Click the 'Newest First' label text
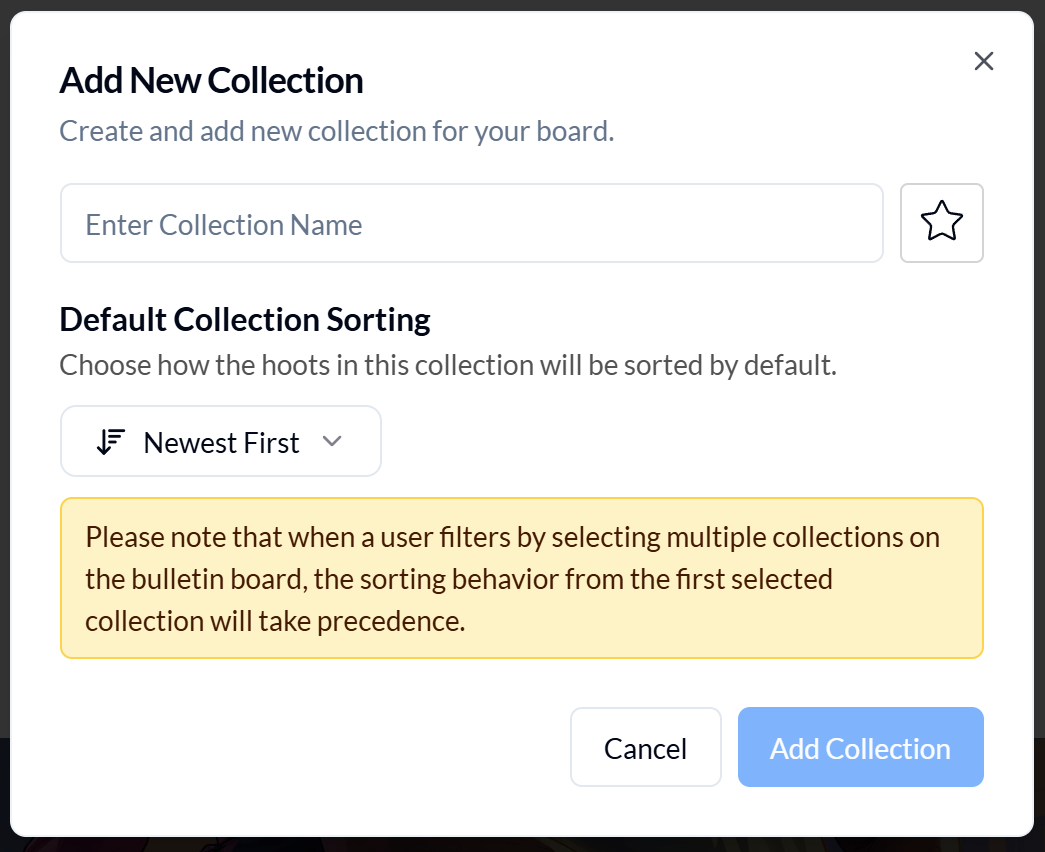 (x=221, y=443)
